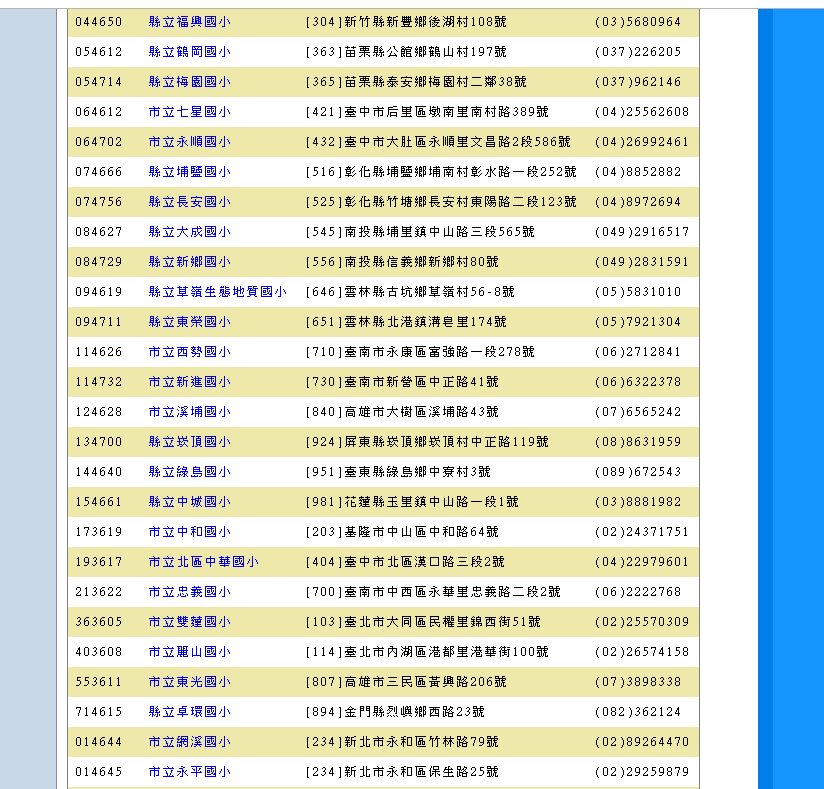Open the 市立溪埔國小 school link
This screenshot has height=789, width=824.
[x=189, y=412]
